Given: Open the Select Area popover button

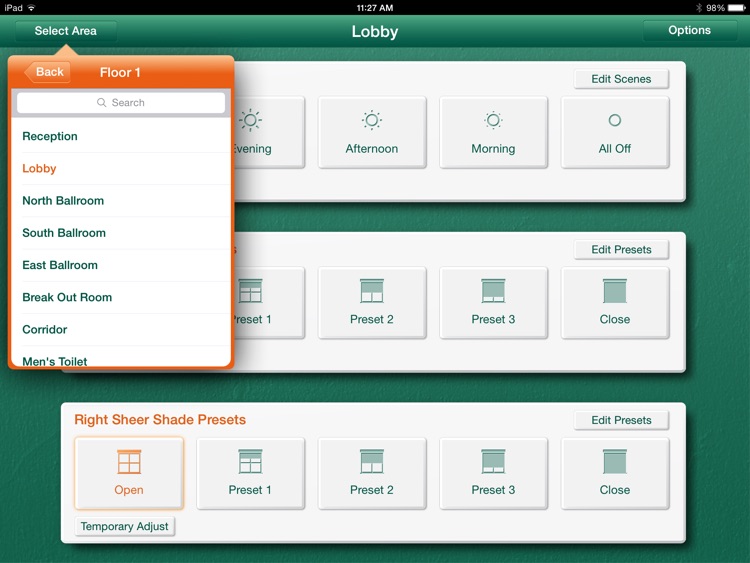Looking at the screenshot, I should click(66, 31).
